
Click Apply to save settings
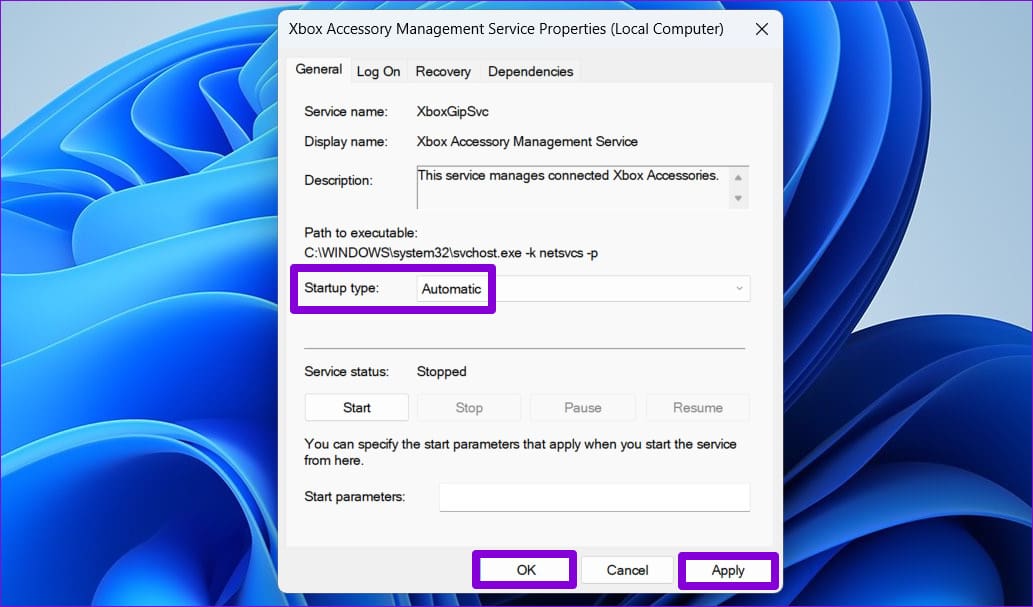pyautogui.click(x=728, y=570)
